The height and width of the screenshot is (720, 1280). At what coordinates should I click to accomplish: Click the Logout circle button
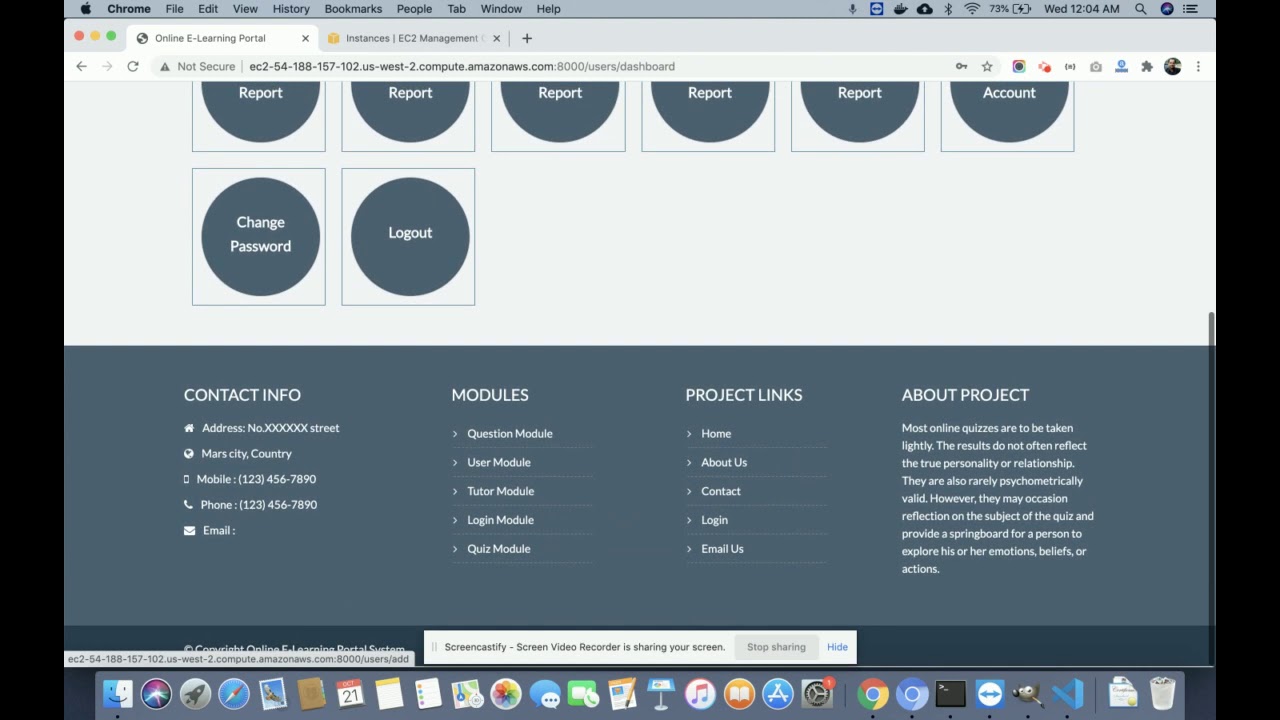[x=410, y=236]
